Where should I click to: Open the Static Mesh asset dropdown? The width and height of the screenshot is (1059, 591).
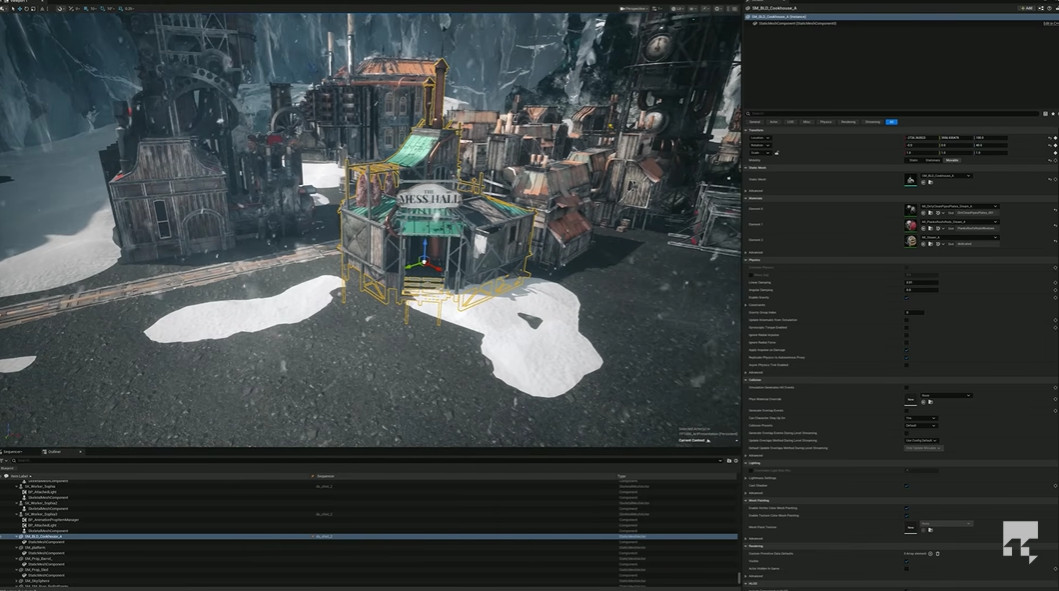[945, 176]
